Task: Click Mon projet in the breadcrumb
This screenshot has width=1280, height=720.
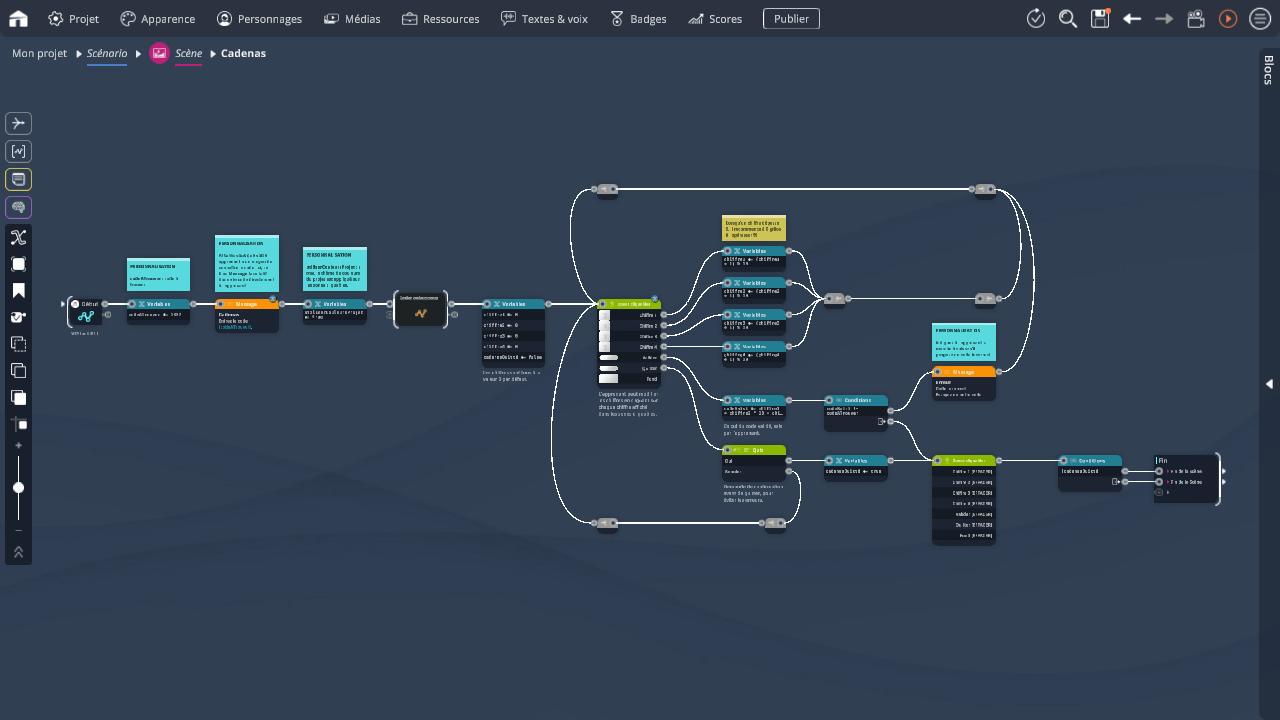Action: pos(39,53)
